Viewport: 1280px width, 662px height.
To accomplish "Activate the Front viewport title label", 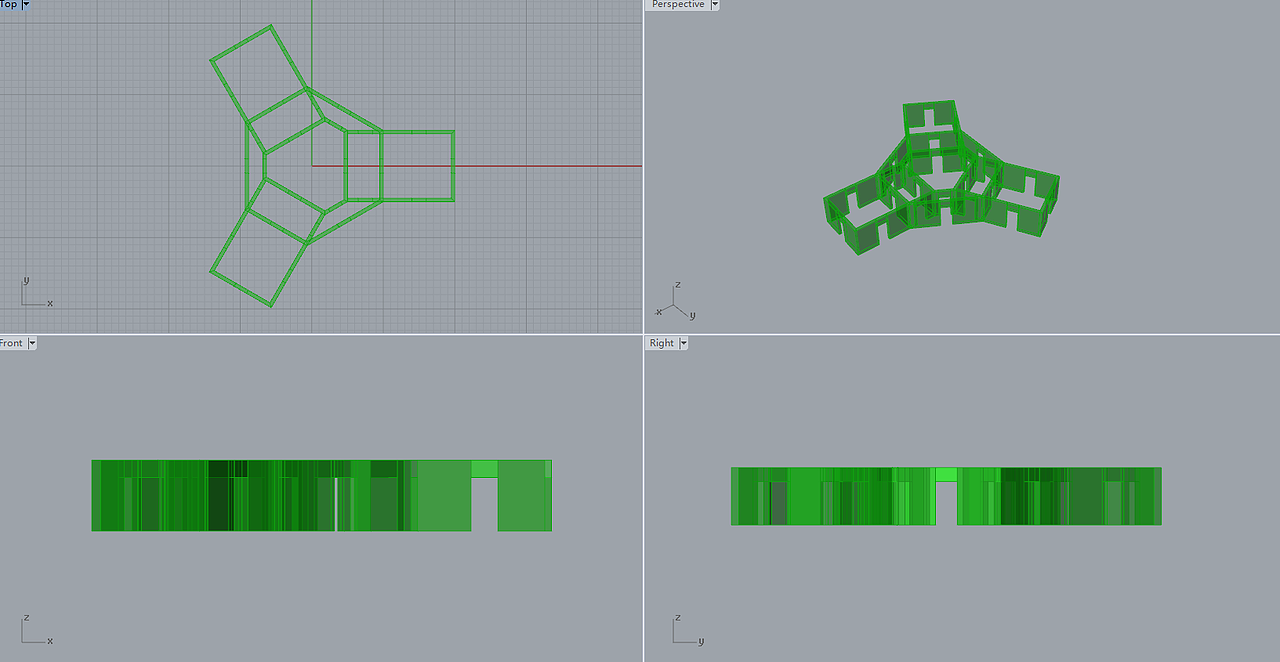I will pos(11,343).
